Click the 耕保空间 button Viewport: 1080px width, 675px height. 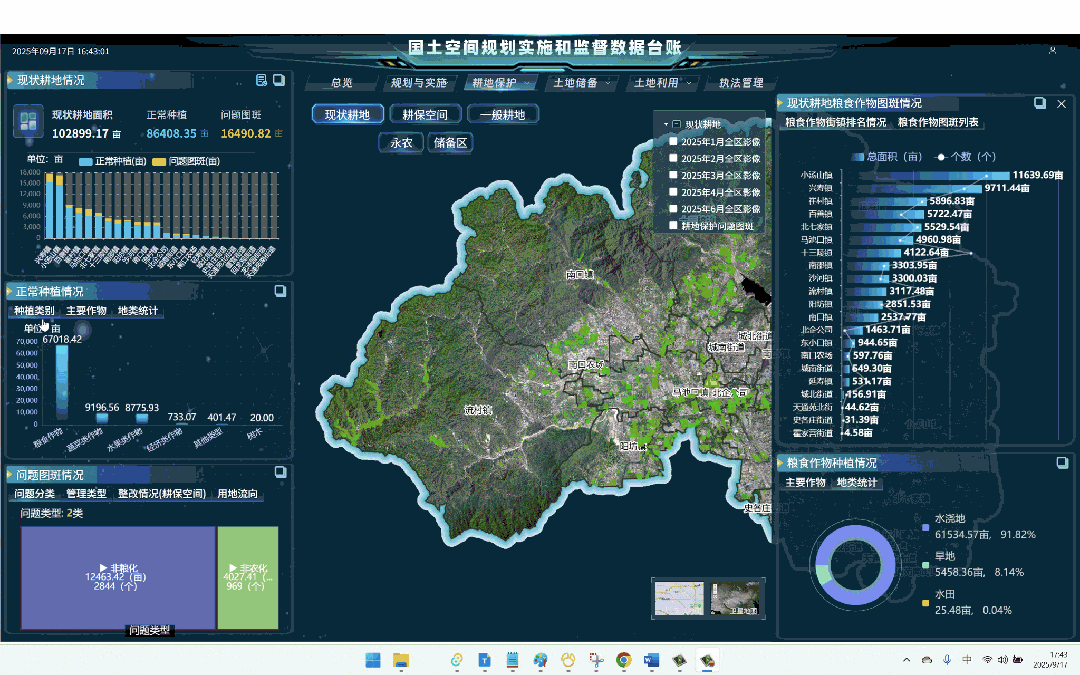[425, 115]
